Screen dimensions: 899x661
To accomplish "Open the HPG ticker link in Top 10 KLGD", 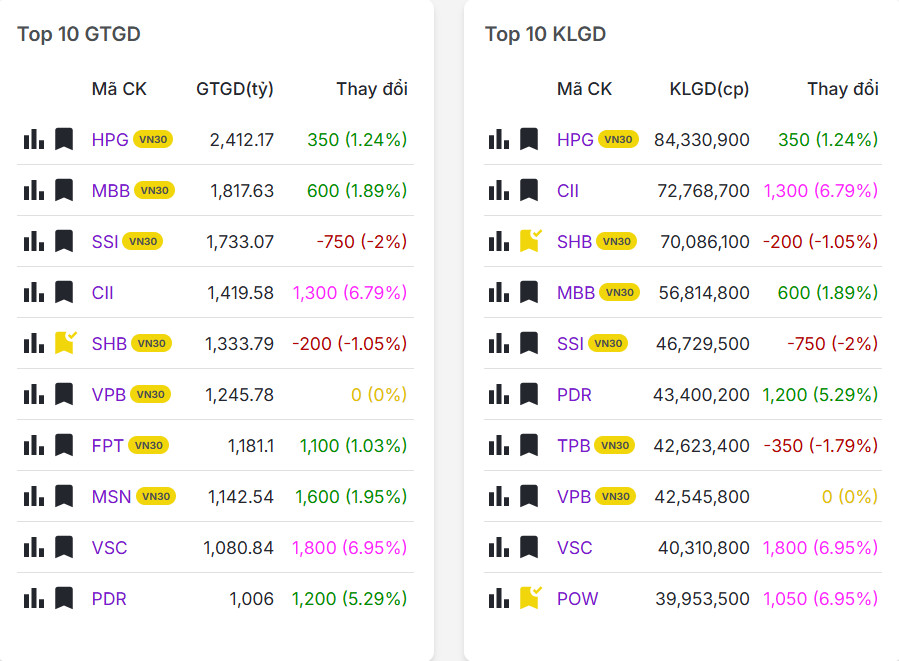I will pos(575,139).
